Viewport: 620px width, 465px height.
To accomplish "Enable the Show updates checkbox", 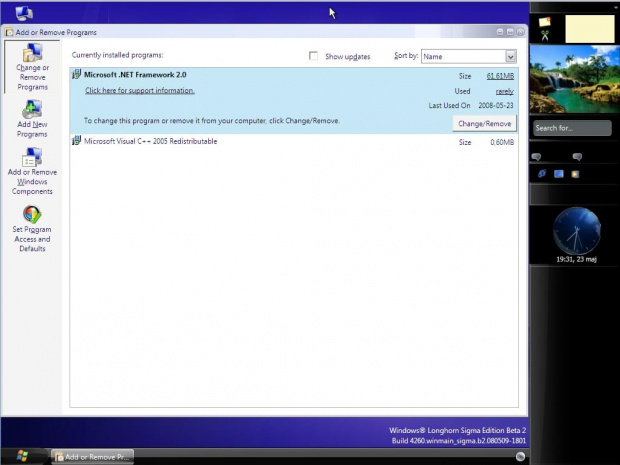I will click(x=313, y=56).
